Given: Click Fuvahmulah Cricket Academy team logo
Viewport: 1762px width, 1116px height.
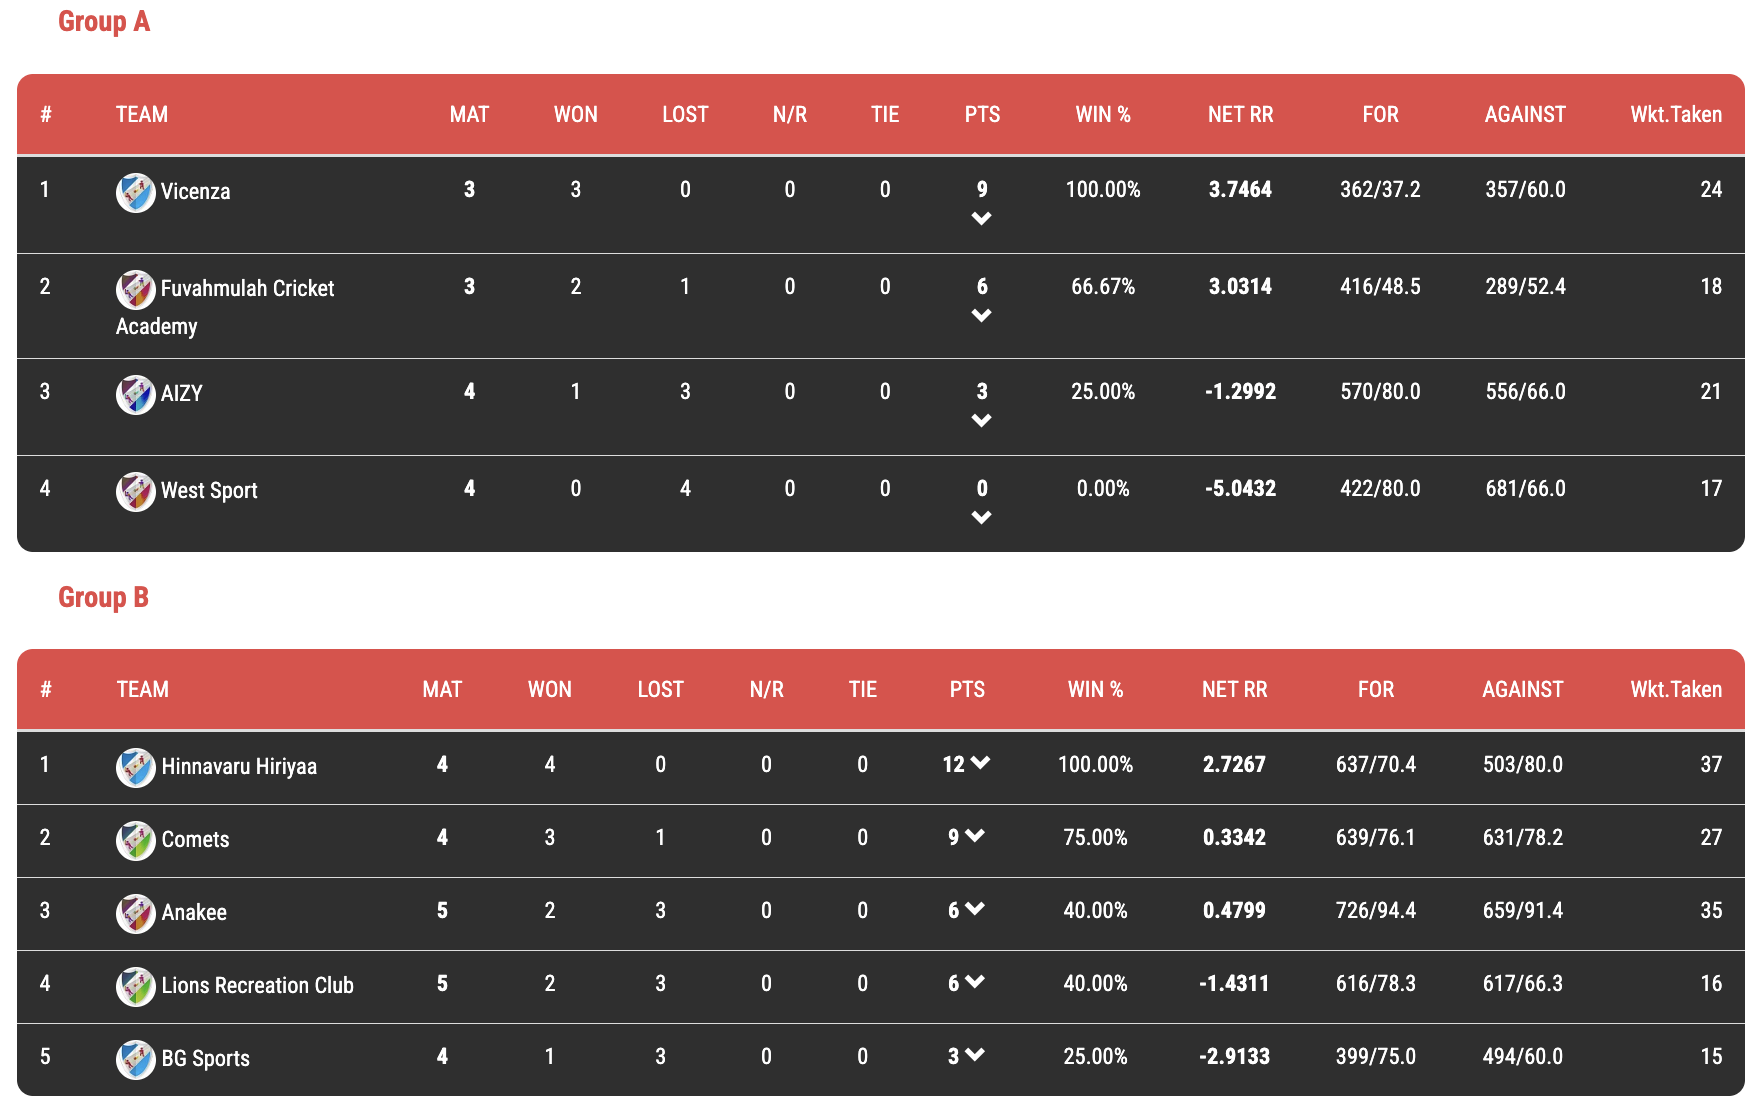Looking at the screenshot, I should tap(135, 289).
